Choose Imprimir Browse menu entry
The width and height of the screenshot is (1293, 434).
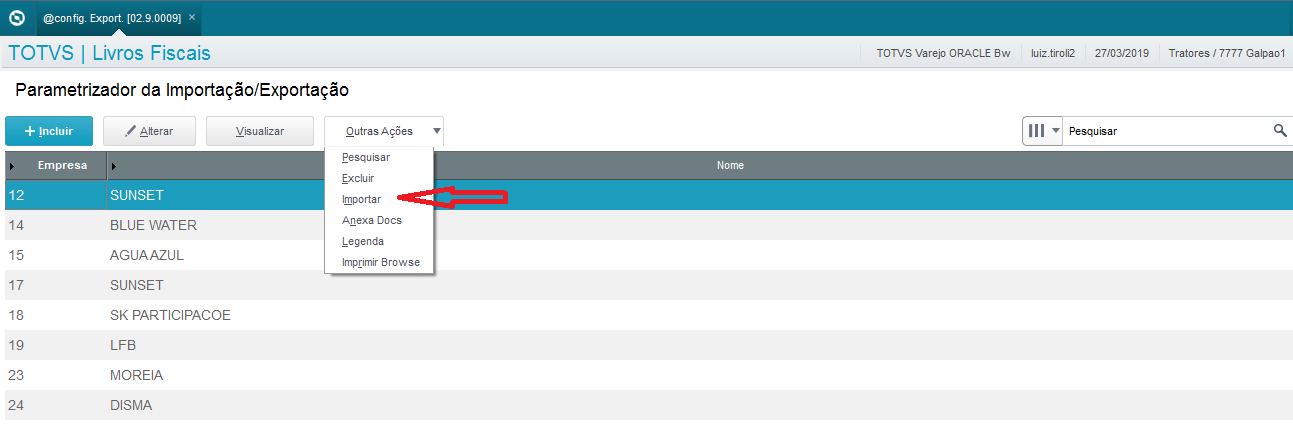coord(381,262)
